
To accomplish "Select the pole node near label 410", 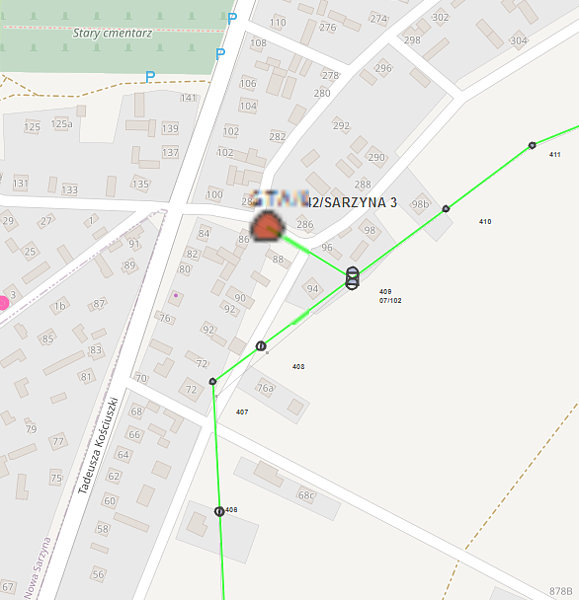I will [446, 209].
